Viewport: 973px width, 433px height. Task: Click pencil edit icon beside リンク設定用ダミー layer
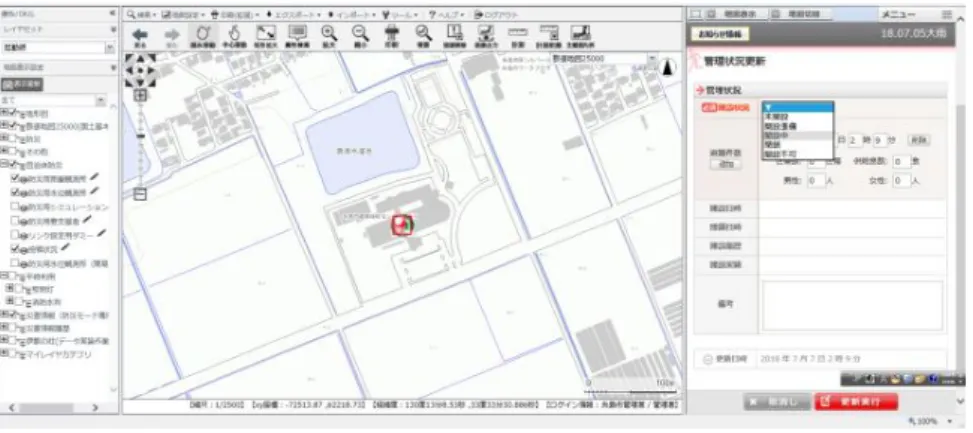tap(101, 234)
